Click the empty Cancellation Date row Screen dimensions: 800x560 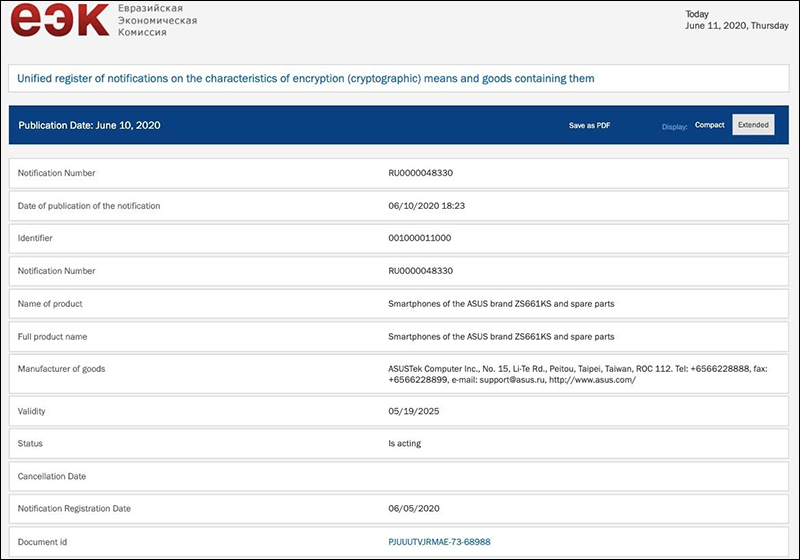400,476
